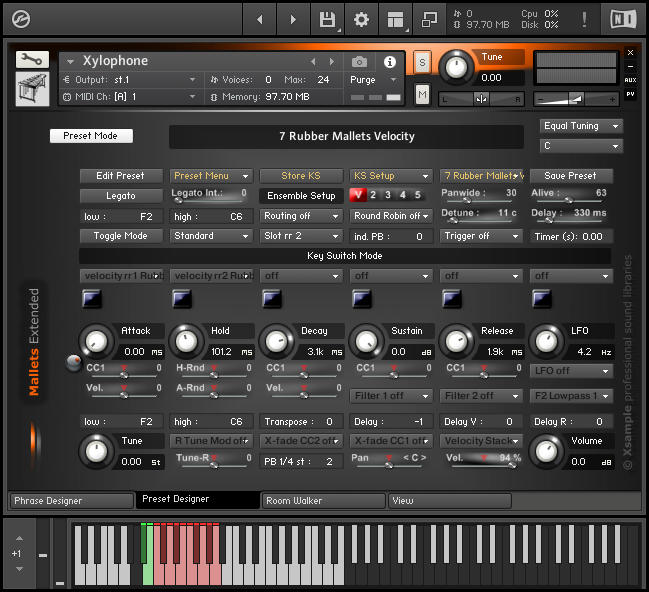Click the PV button on the instrument header
Screen dimensions: 649x592
(630, 94)
